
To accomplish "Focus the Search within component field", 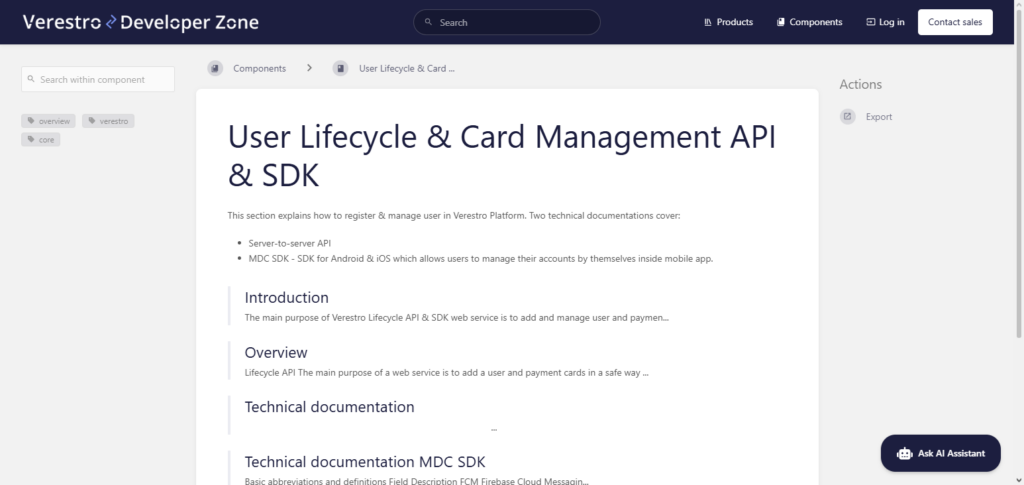I will coord(98,79).
